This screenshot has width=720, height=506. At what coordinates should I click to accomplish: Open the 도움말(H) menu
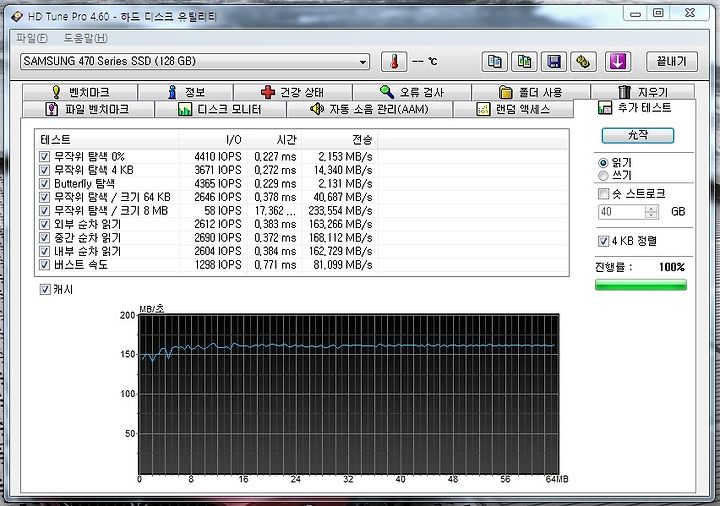(85, 38)
